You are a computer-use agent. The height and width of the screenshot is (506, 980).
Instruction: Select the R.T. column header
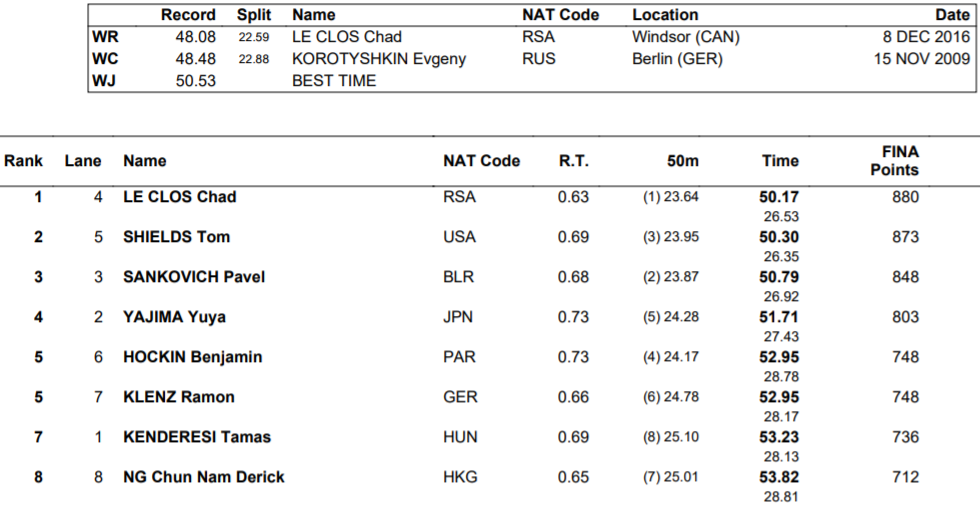click(x=573, y=161)
